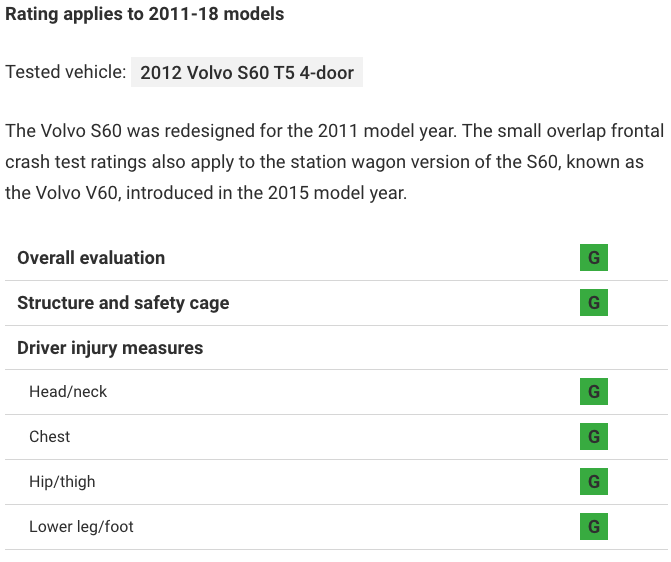
Task: Select the Head/neck G rating icon
Action: pyautogui.click(x=593, y=392)
